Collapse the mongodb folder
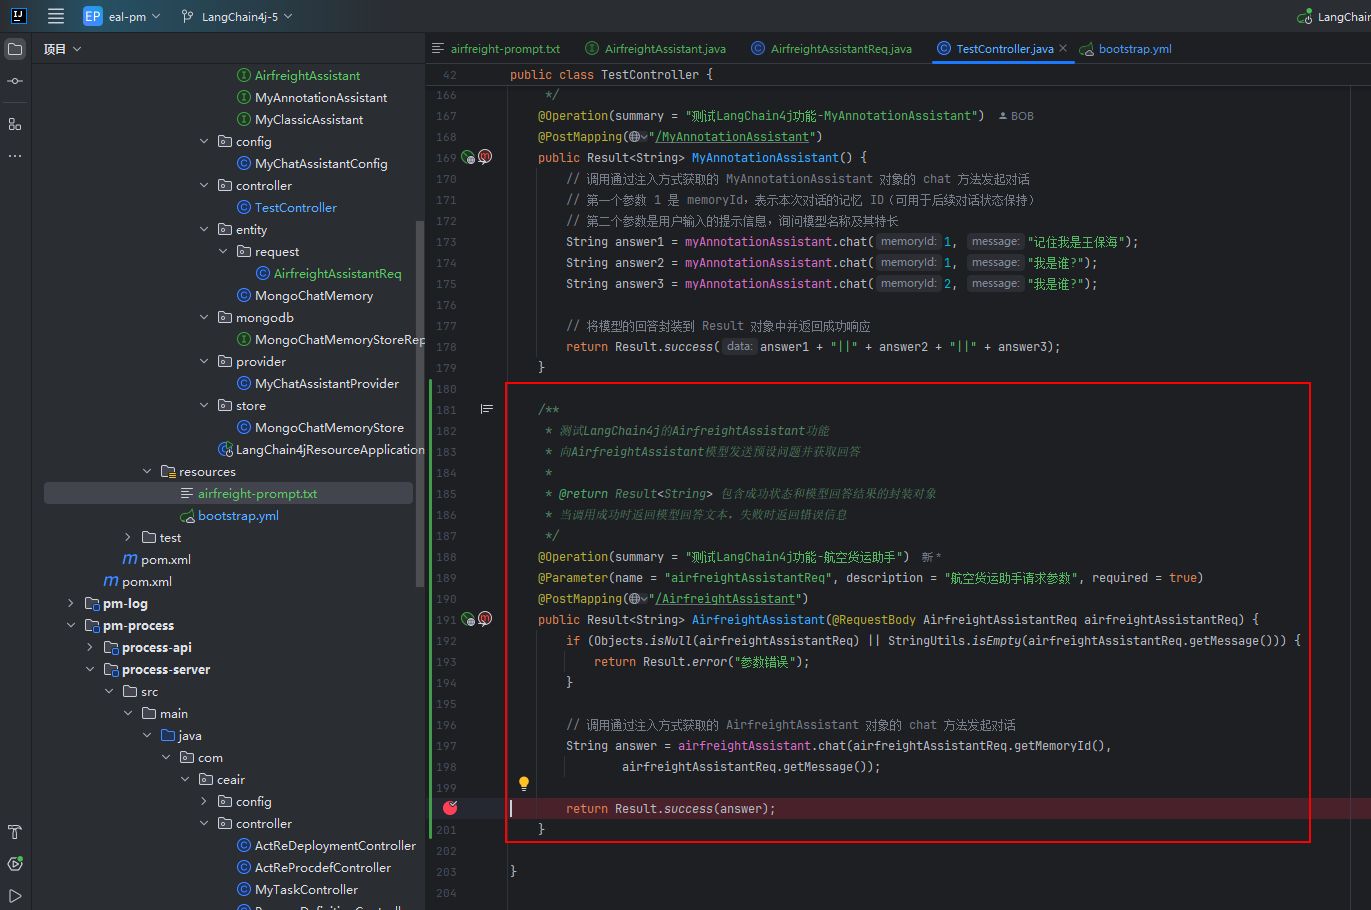The width and height of the screenshot is (1371, 910). [204, 318]
